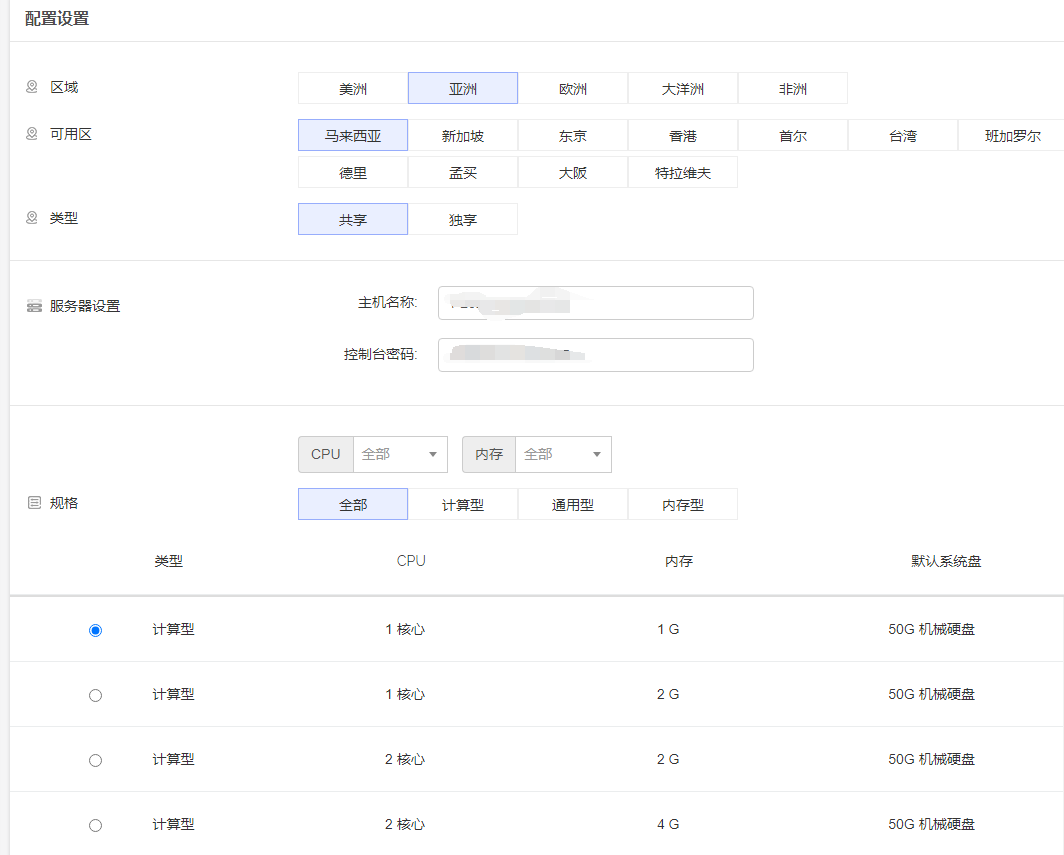The width and height of the screenshot is (1064, 855).
Task: Select the 1 核心 2 G plan radio button
Action: coord(95,695)
